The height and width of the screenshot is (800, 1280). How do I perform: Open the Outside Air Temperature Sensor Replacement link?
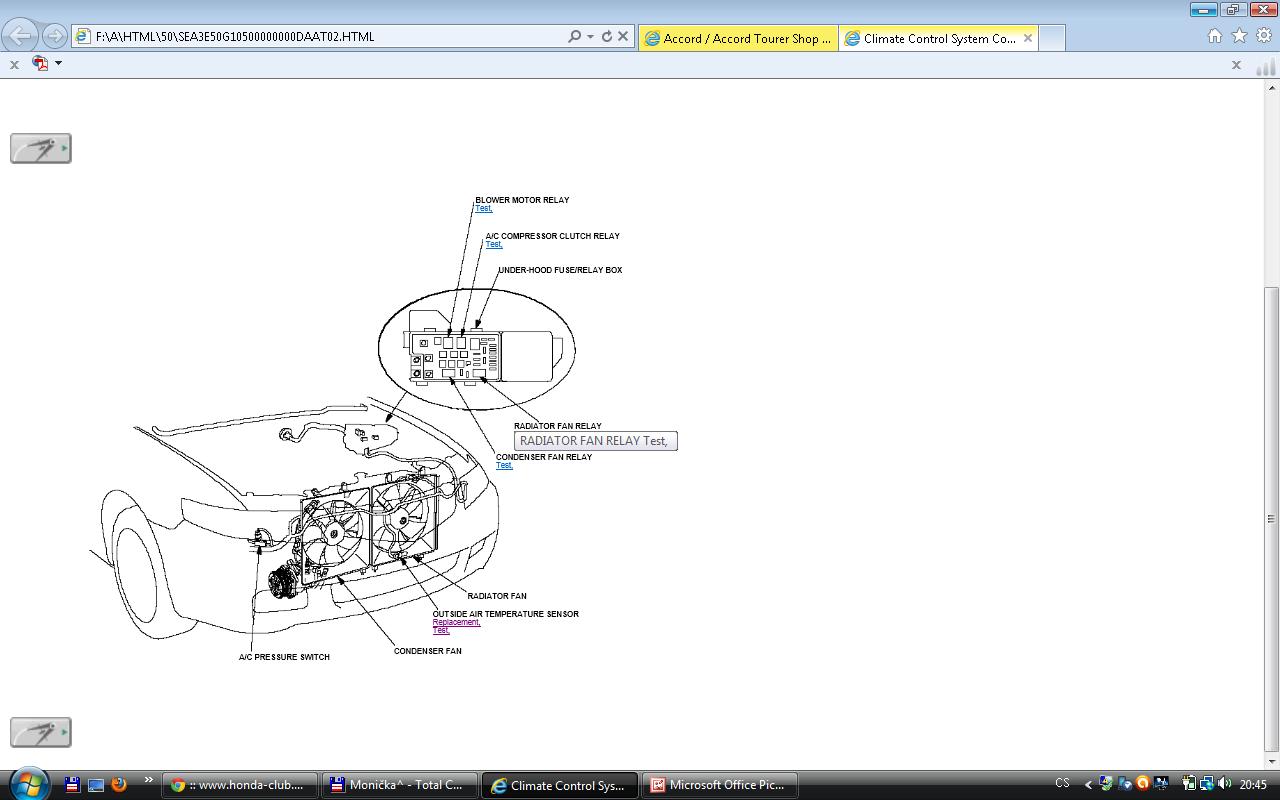click(456, 622)
